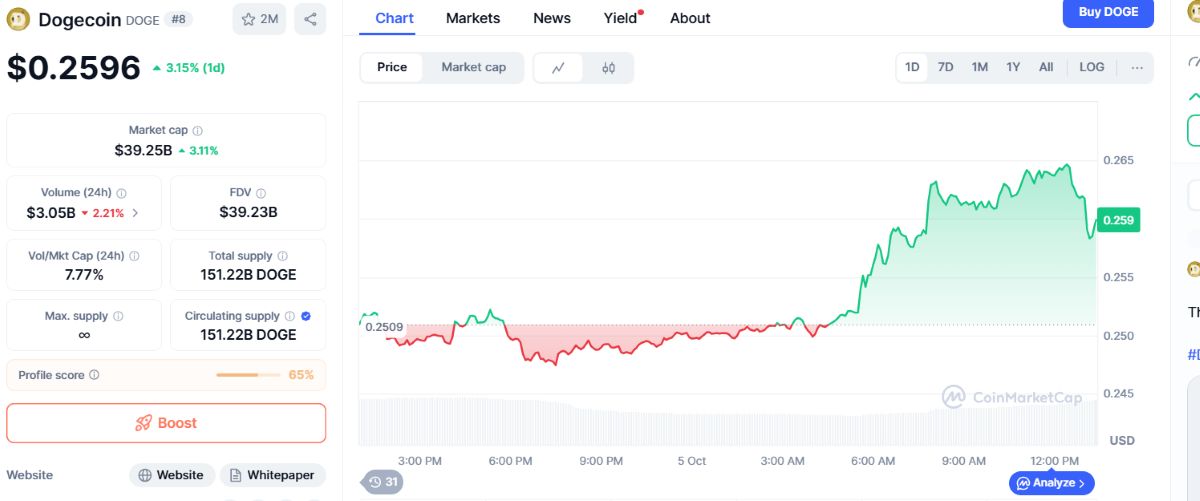Toggle chart to Market cap view
1200x501 pixels.
click(473, 67)
